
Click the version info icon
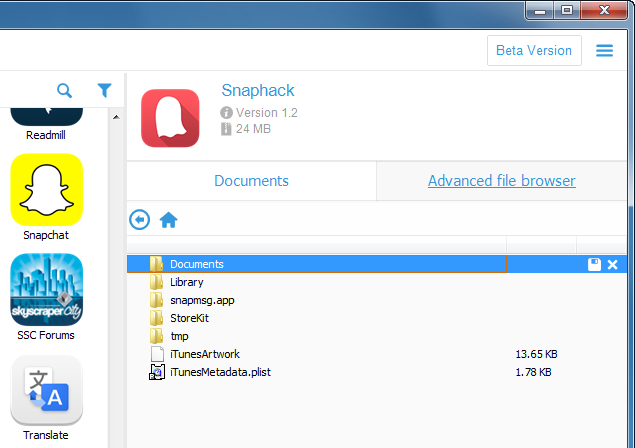click(226, 112)
